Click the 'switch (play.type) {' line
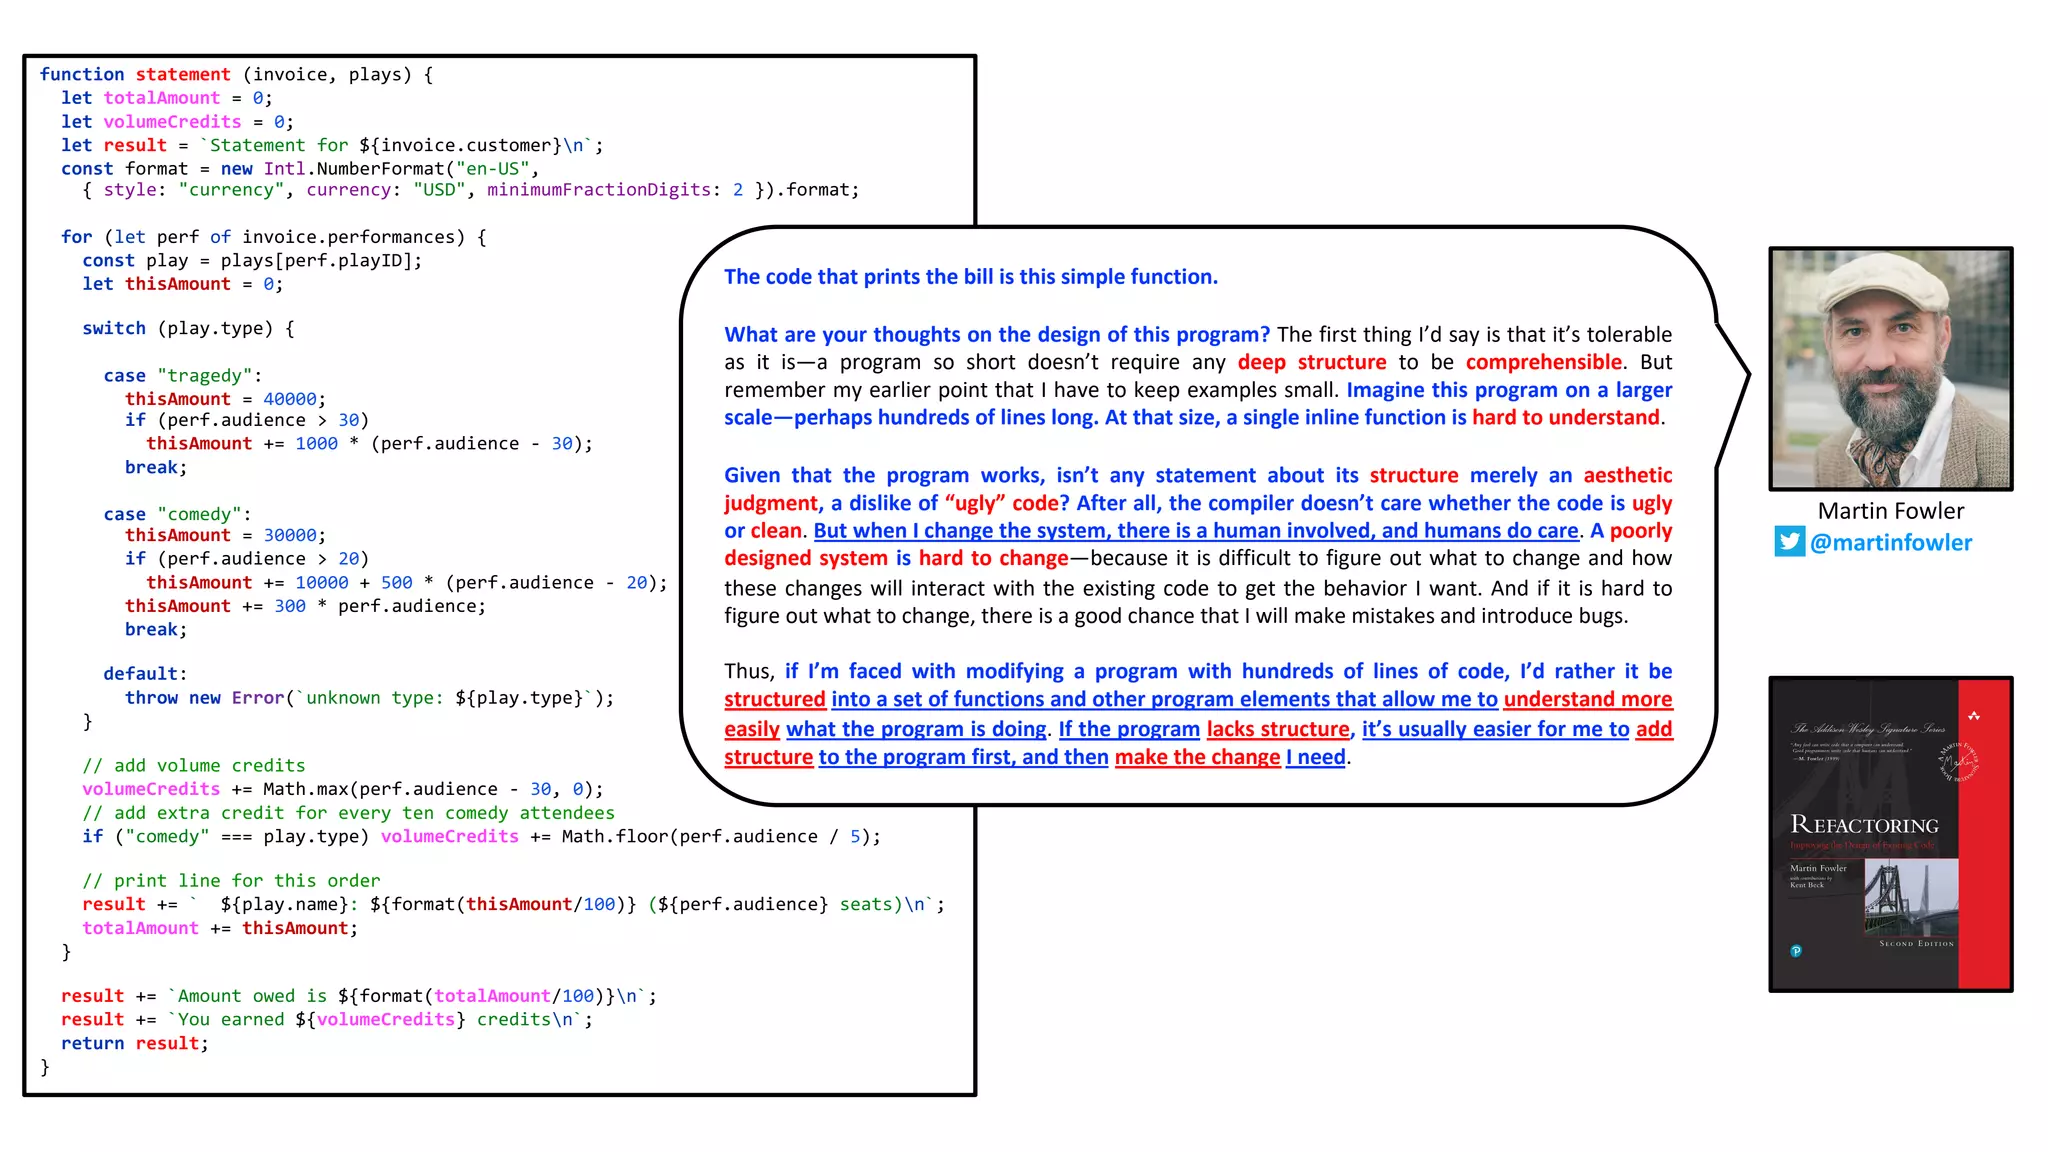Screen dimensions: 2048x1152 coord(188,329)
